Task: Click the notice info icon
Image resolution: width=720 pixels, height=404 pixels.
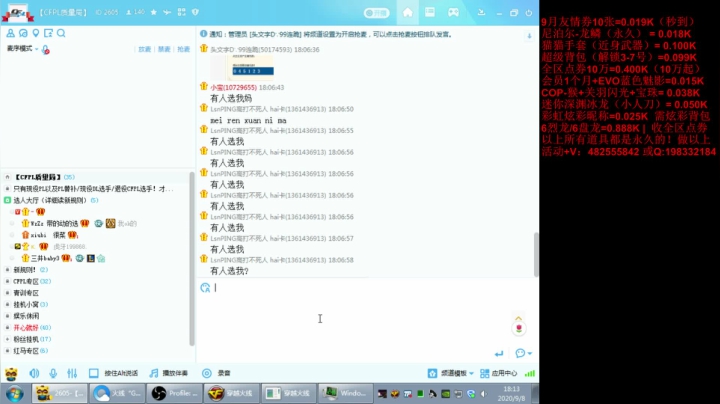Action: [x=203, y=34]
